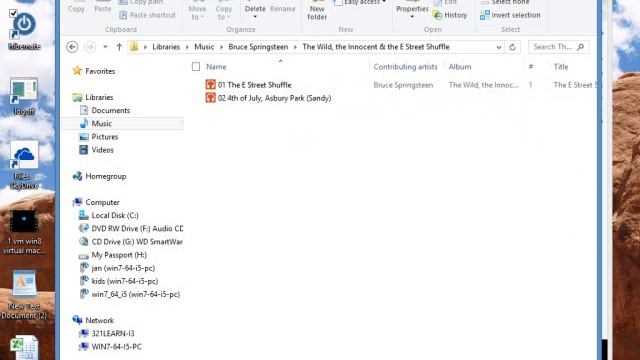Open Libraries in navigation pane
Image resolution: width=640 pixels, height=360 pixels.
(99, 97)
